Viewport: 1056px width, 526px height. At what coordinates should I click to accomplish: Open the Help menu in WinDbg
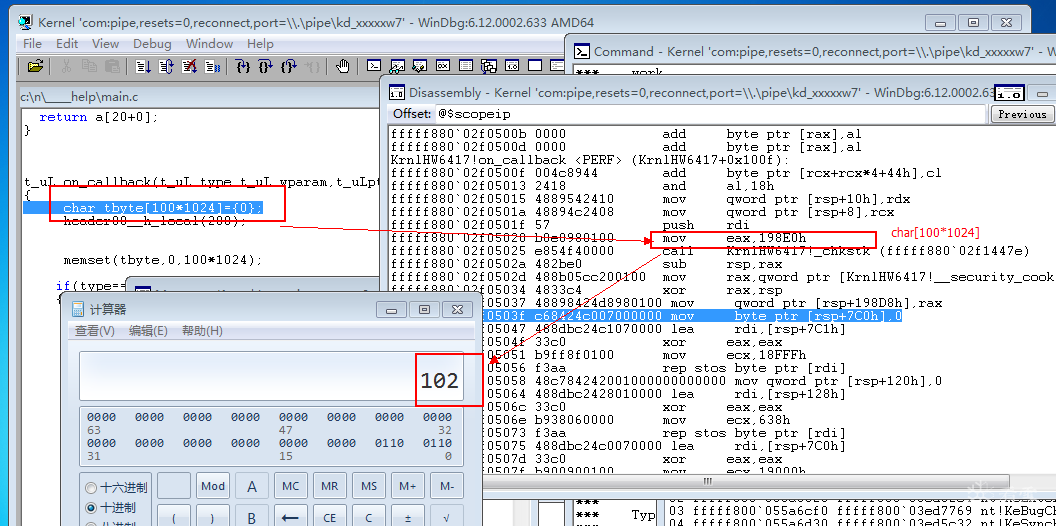(x=260, y=44)
